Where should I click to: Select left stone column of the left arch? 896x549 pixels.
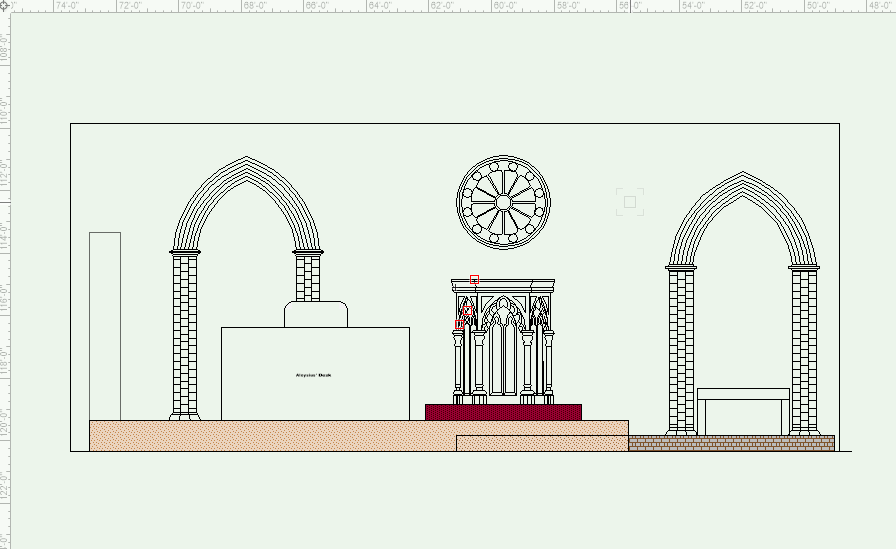click(185, 335)
